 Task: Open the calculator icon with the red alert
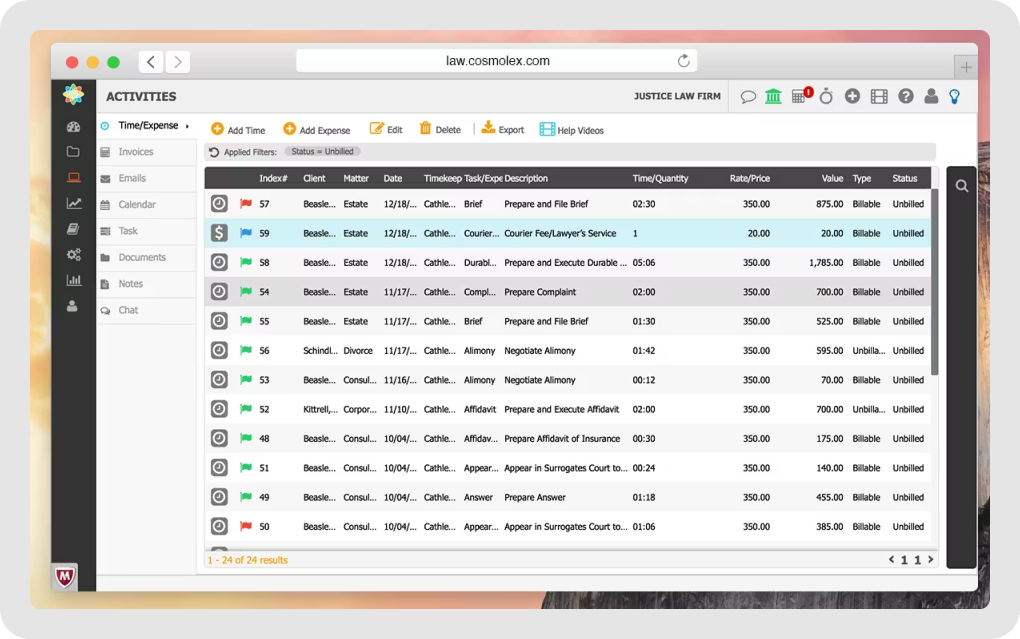click(x=801, y=96)
